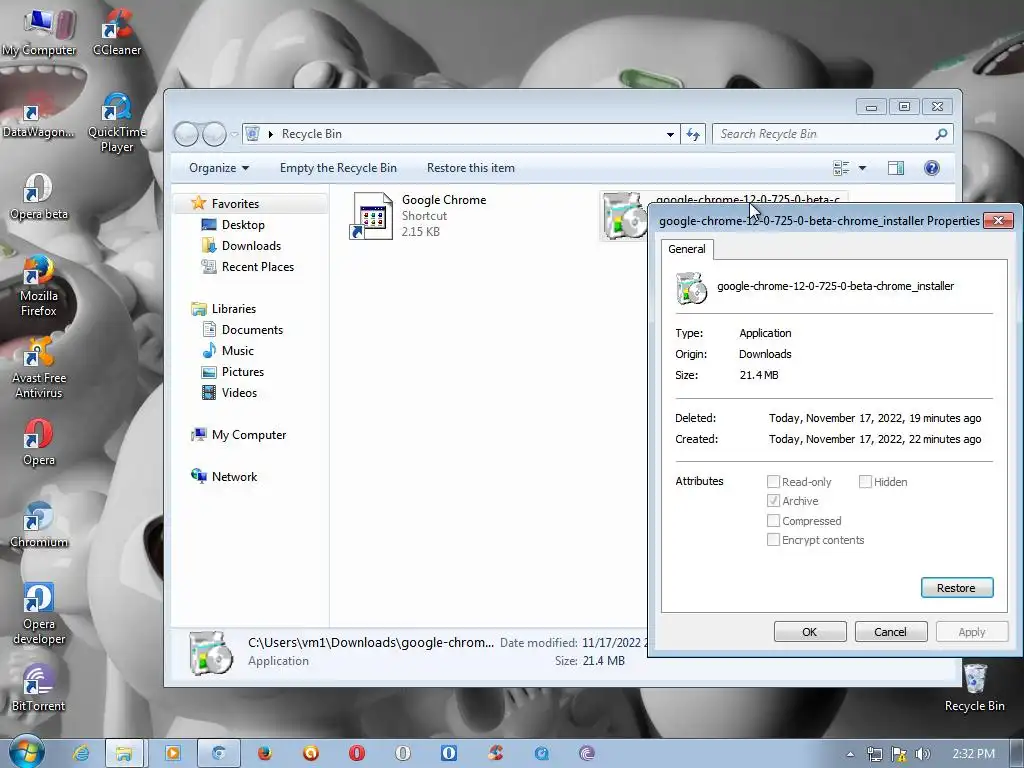Open the DataWagon desktop shortcut

pyautogui.click(x=39, y=121)
